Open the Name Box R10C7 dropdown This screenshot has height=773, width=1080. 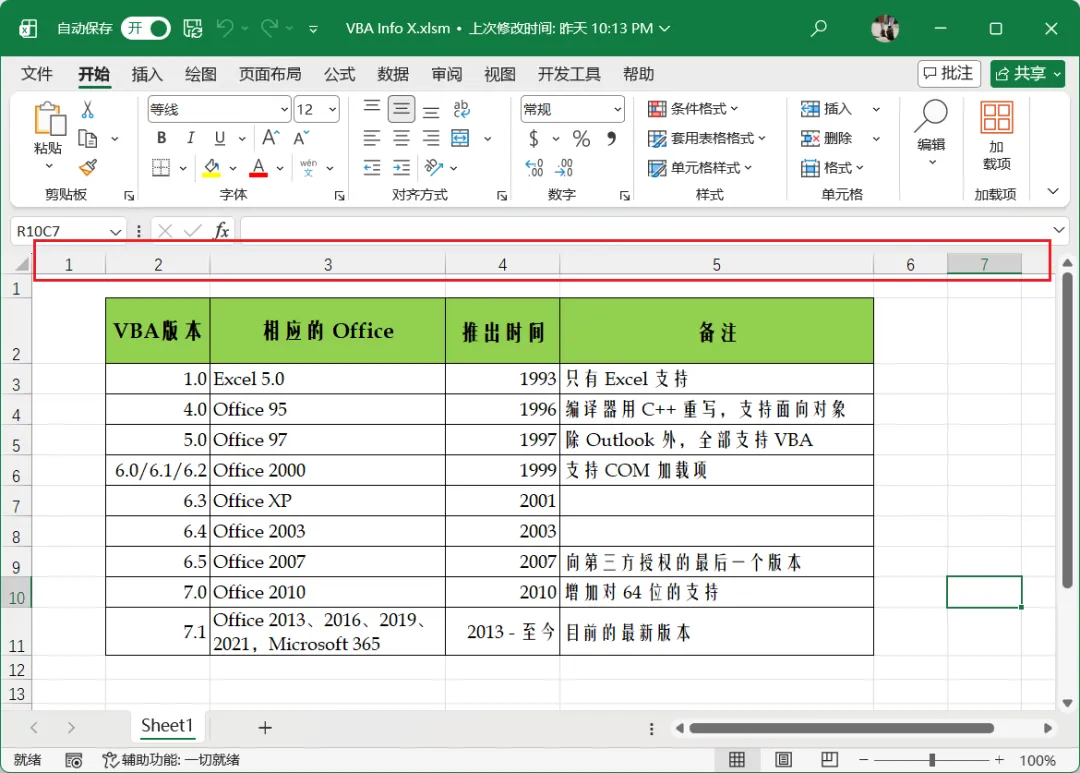pos(115,231)
